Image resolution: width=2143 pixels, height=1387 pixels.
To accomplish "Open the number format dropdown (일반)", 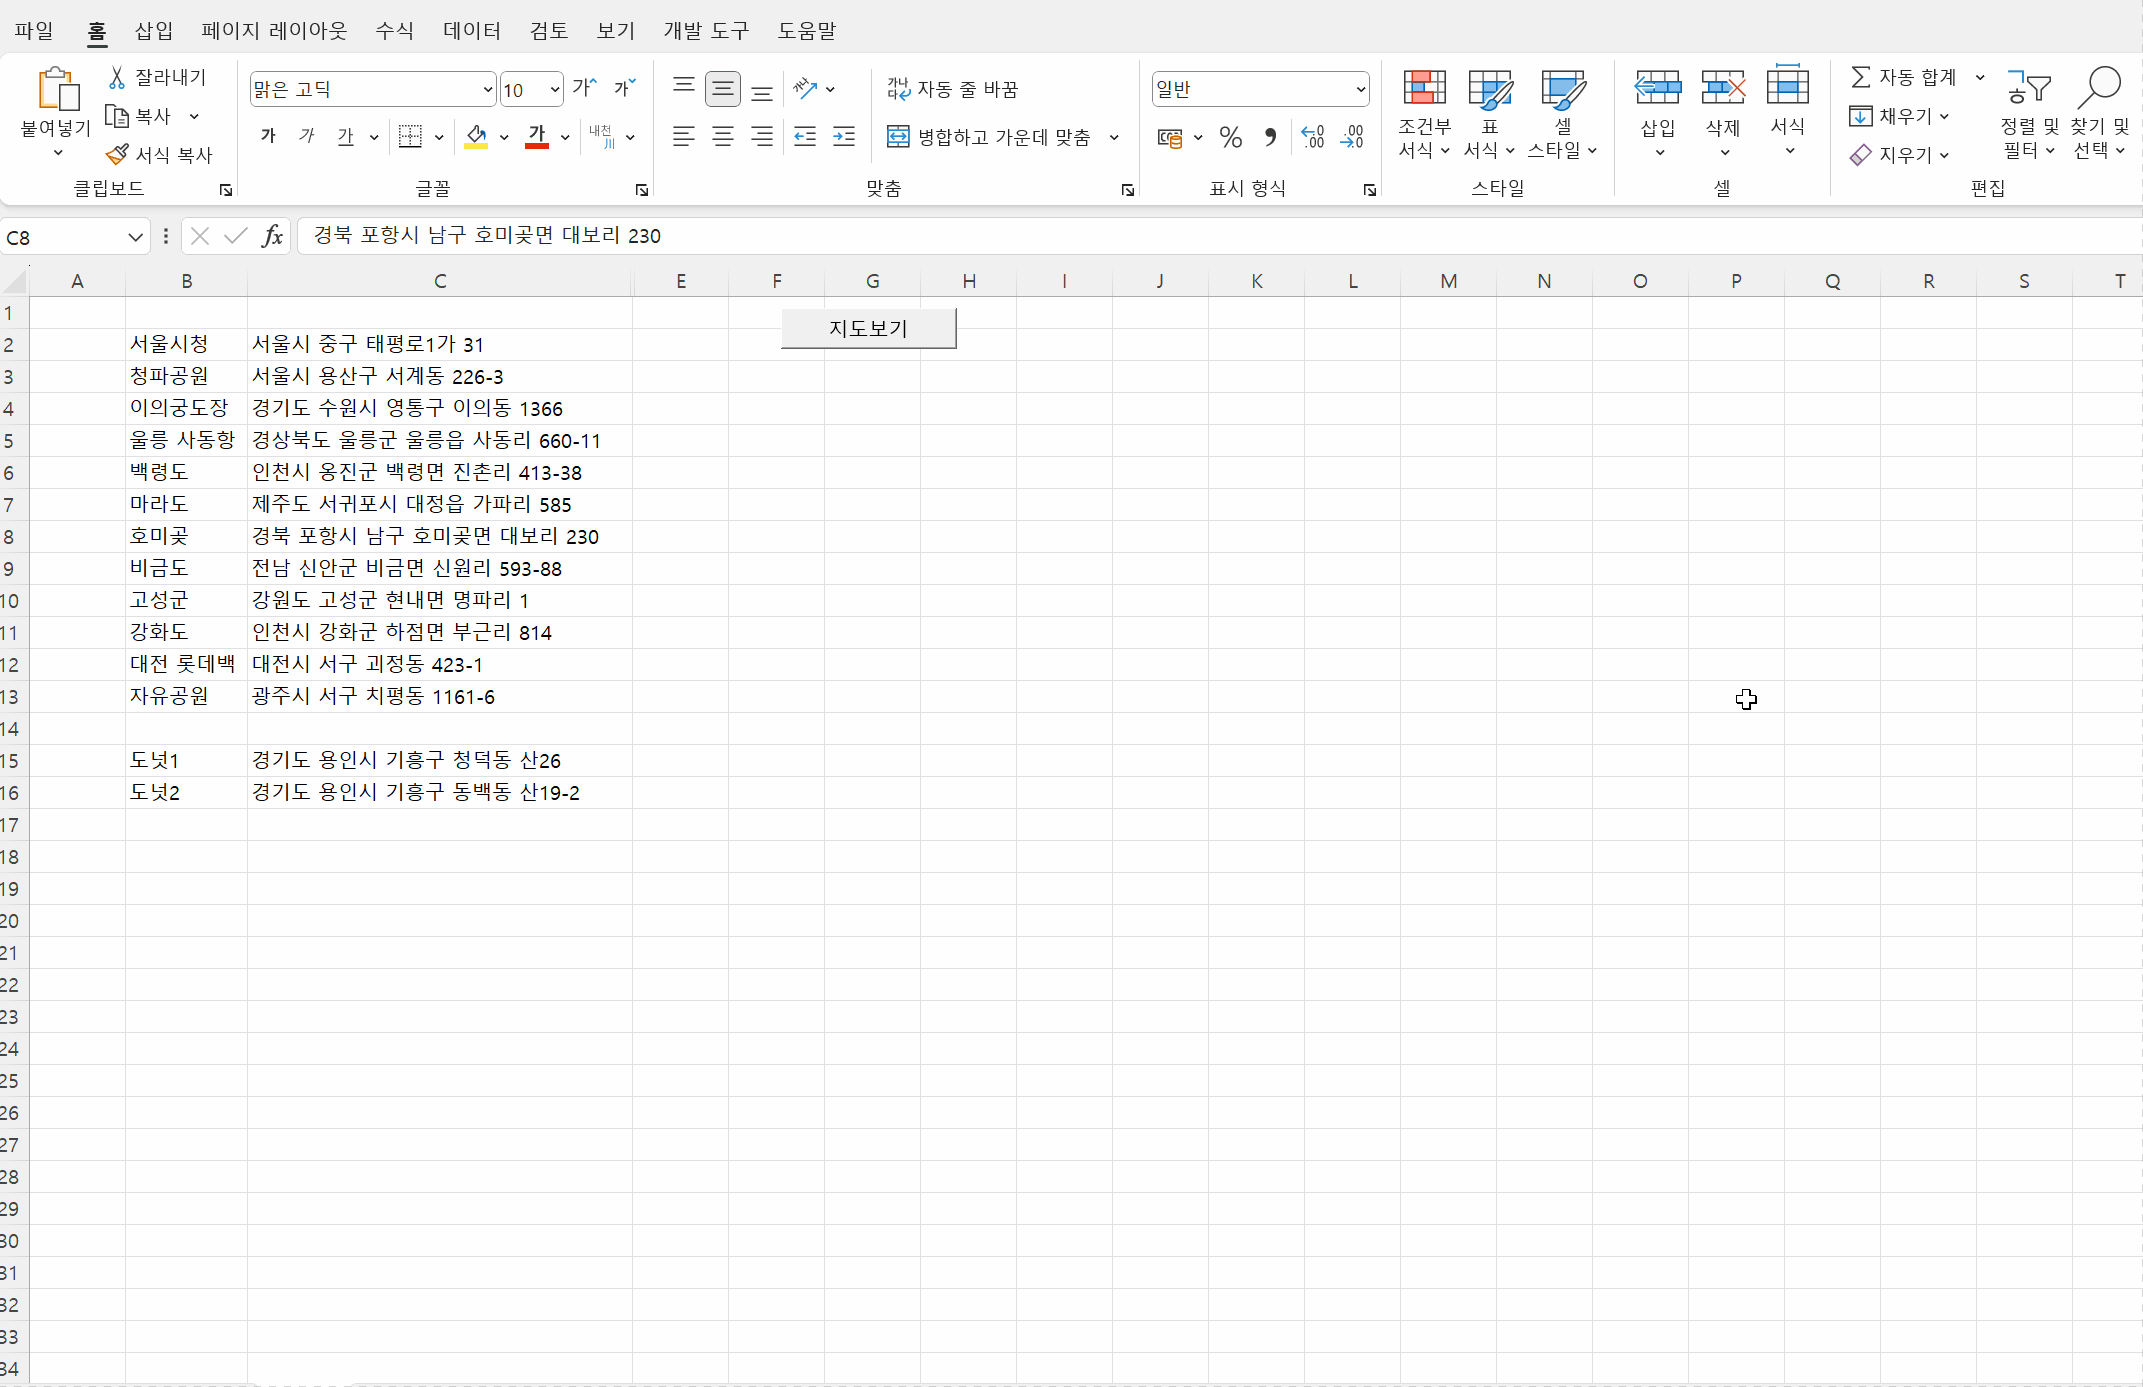I will [x=1360, y=90].
